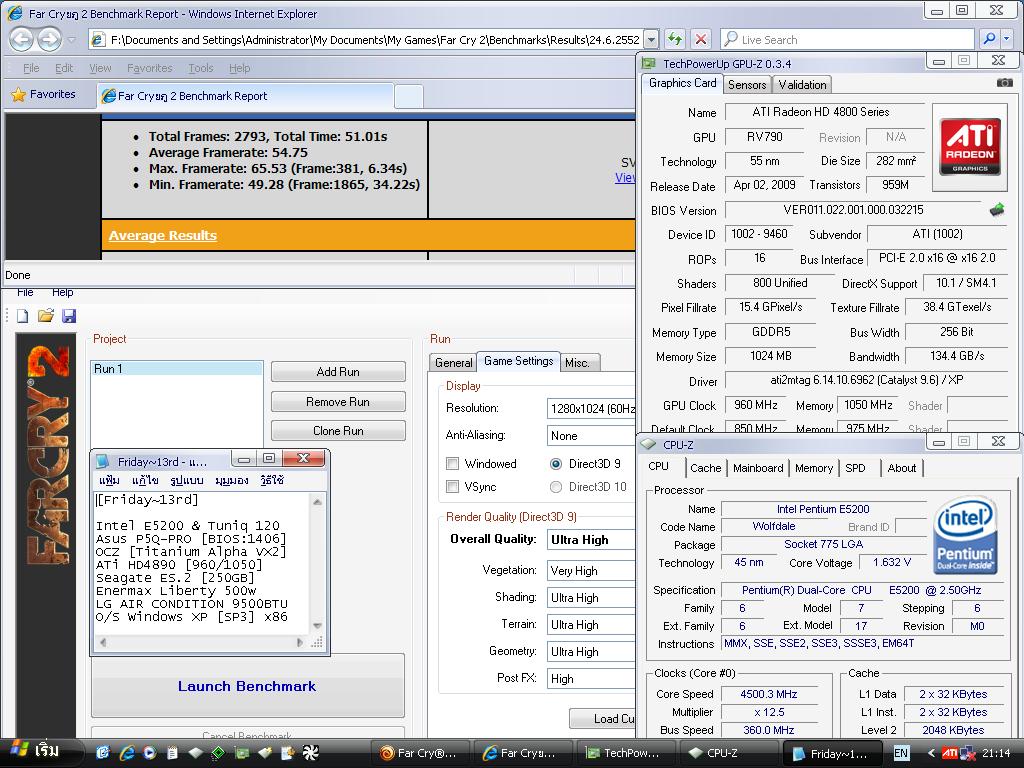1024x768 pixels.
Task: Click the Load Cu... button
Action: pyautogui.click(x=602, y=718)
